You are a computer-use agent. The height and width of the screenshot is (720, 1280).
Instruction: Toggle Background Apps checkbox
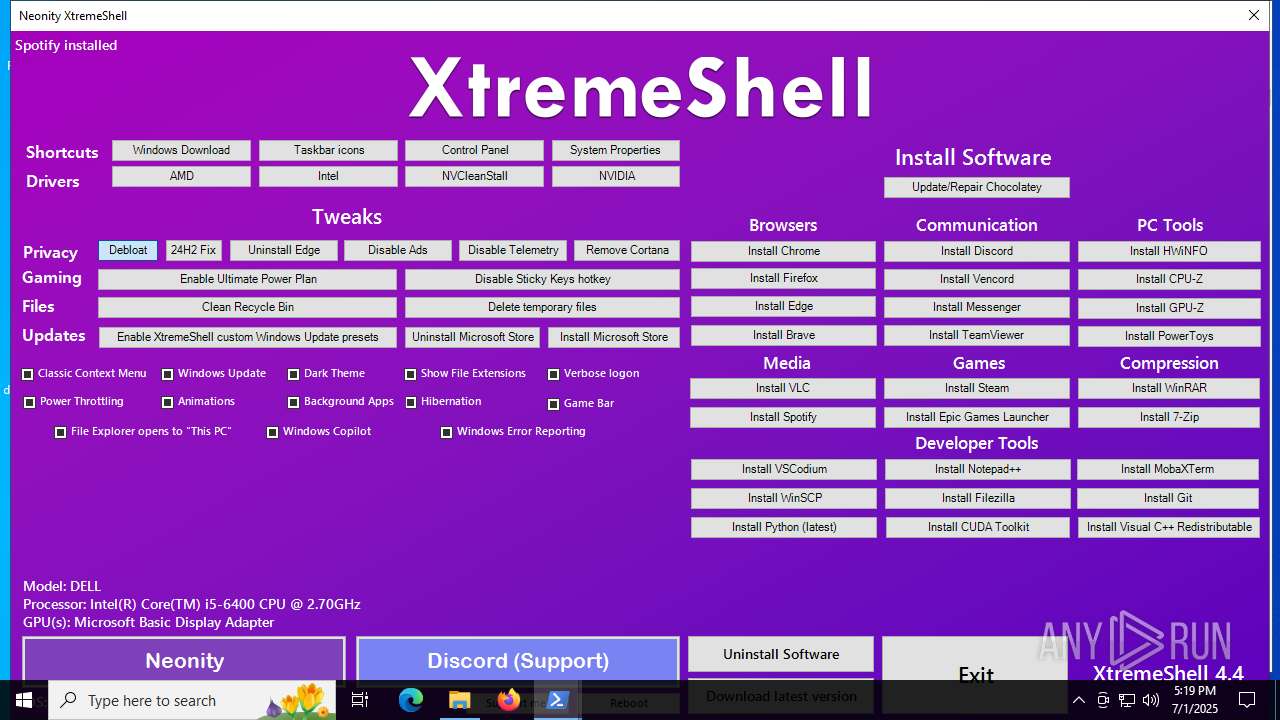point(294,403)
